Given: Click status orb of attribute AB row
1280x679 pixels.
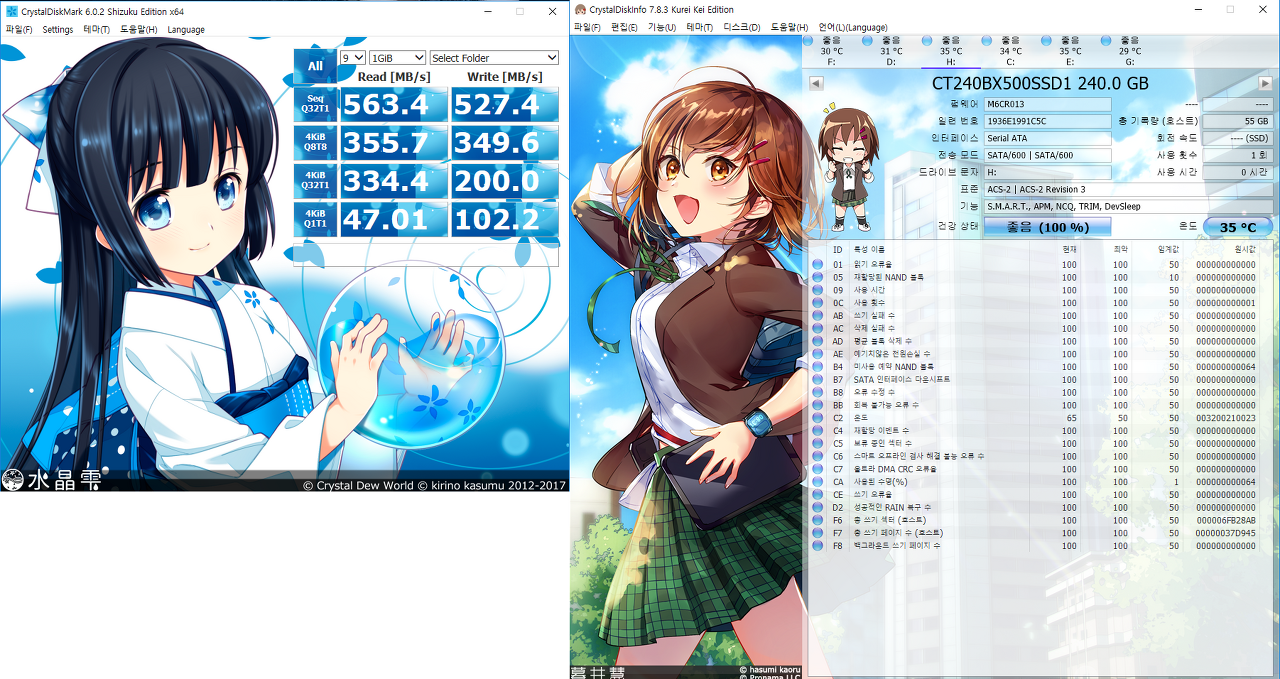Looking at the screenshot, I should pos(817,315).
